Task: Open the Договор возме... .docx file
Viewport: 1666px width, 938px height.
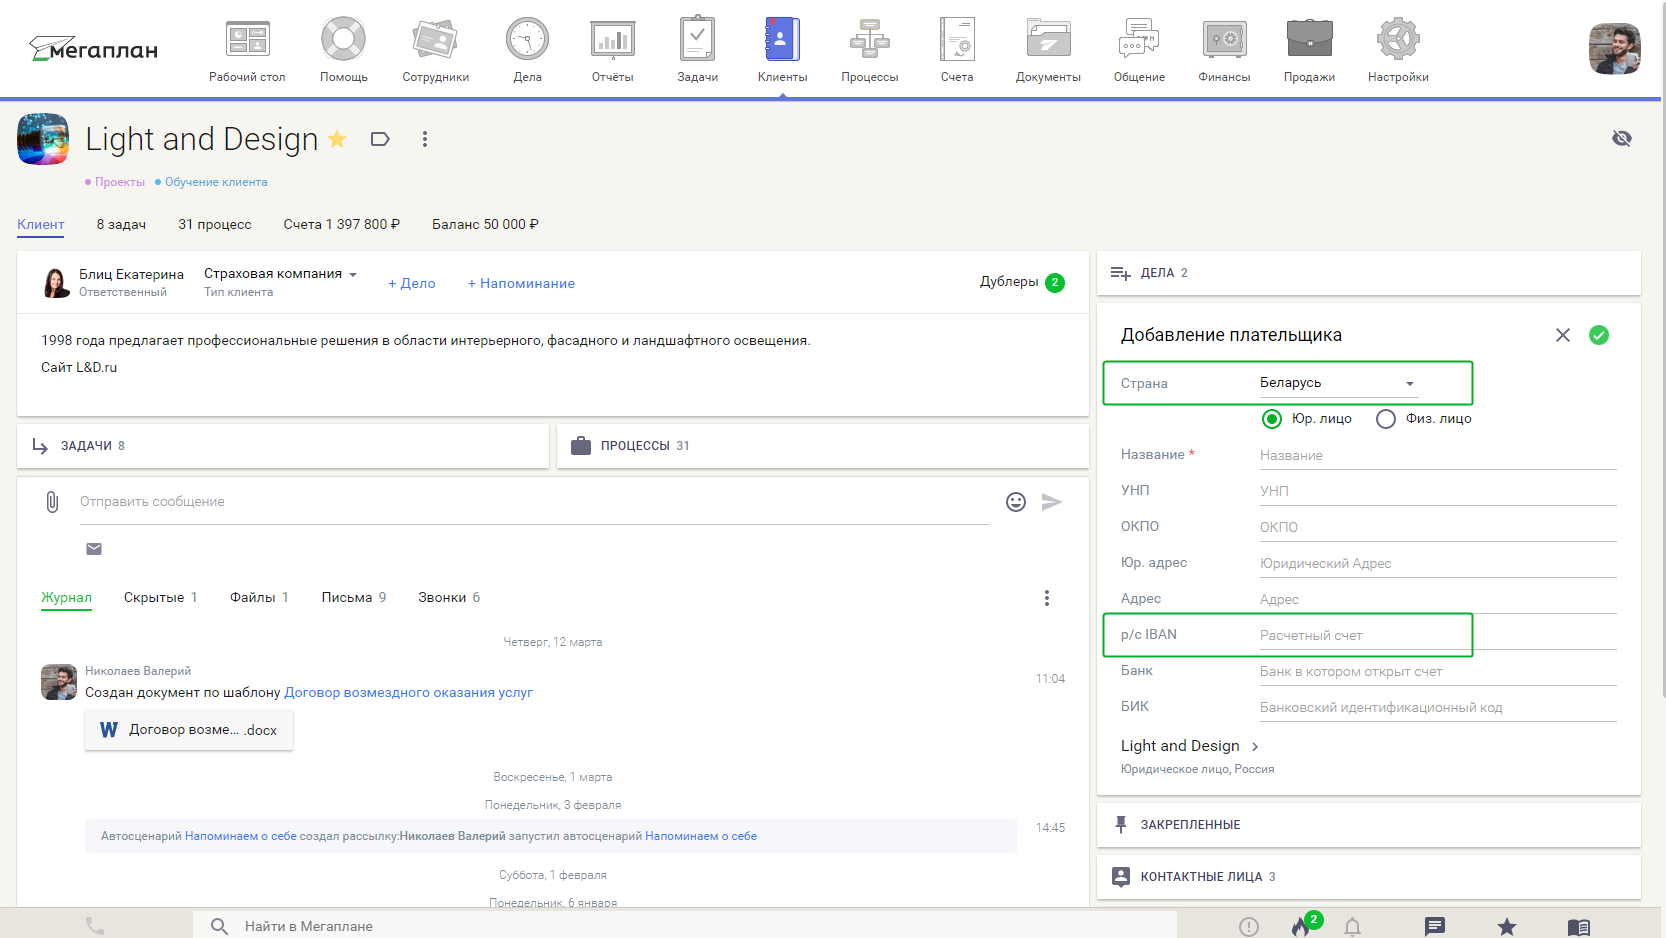Action: click(189, 730)
